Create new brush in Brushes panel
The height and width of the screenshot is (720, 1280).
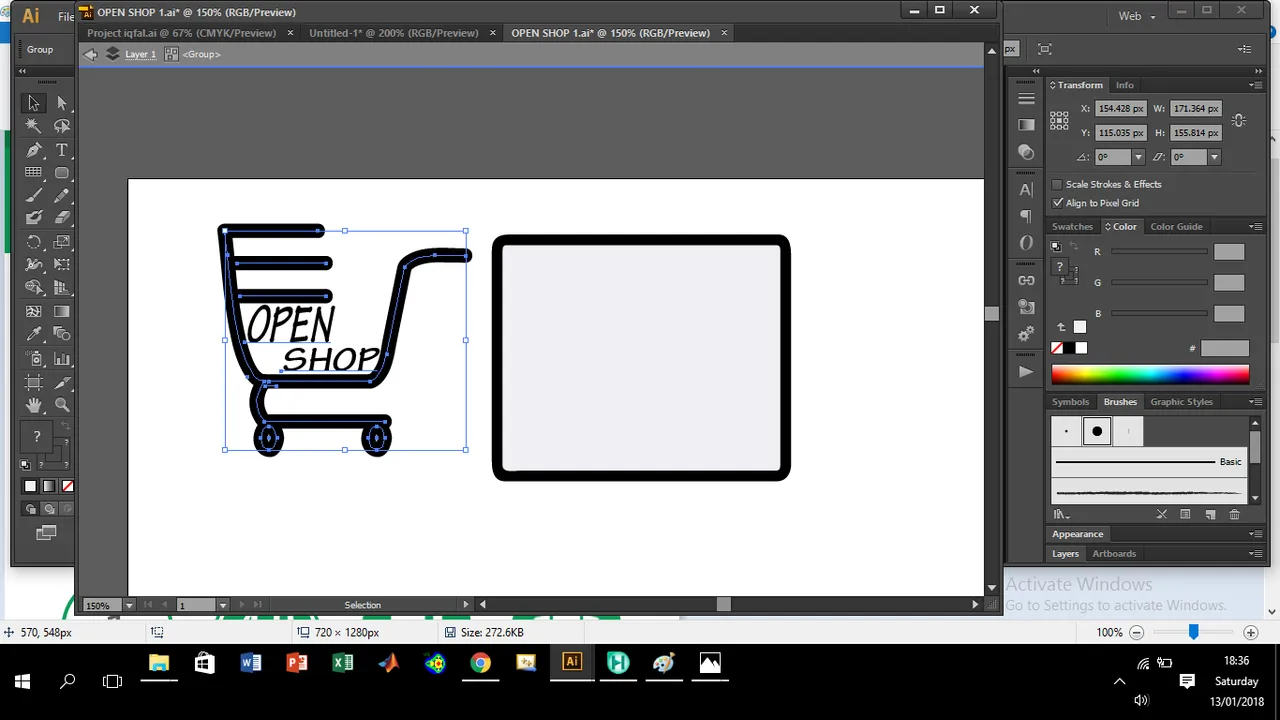(x=1210, y=515)
